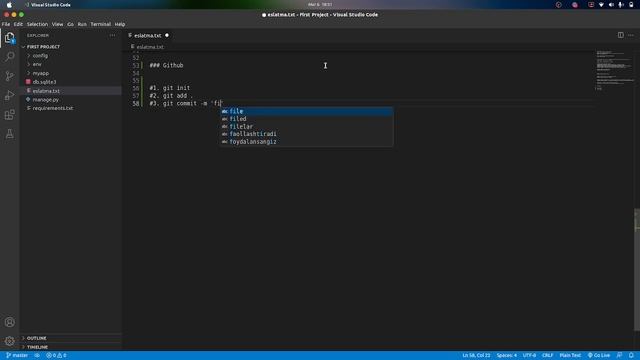Click the code minimap preview
The width and height of the screenshot is (640, 360).
(615, 70)
